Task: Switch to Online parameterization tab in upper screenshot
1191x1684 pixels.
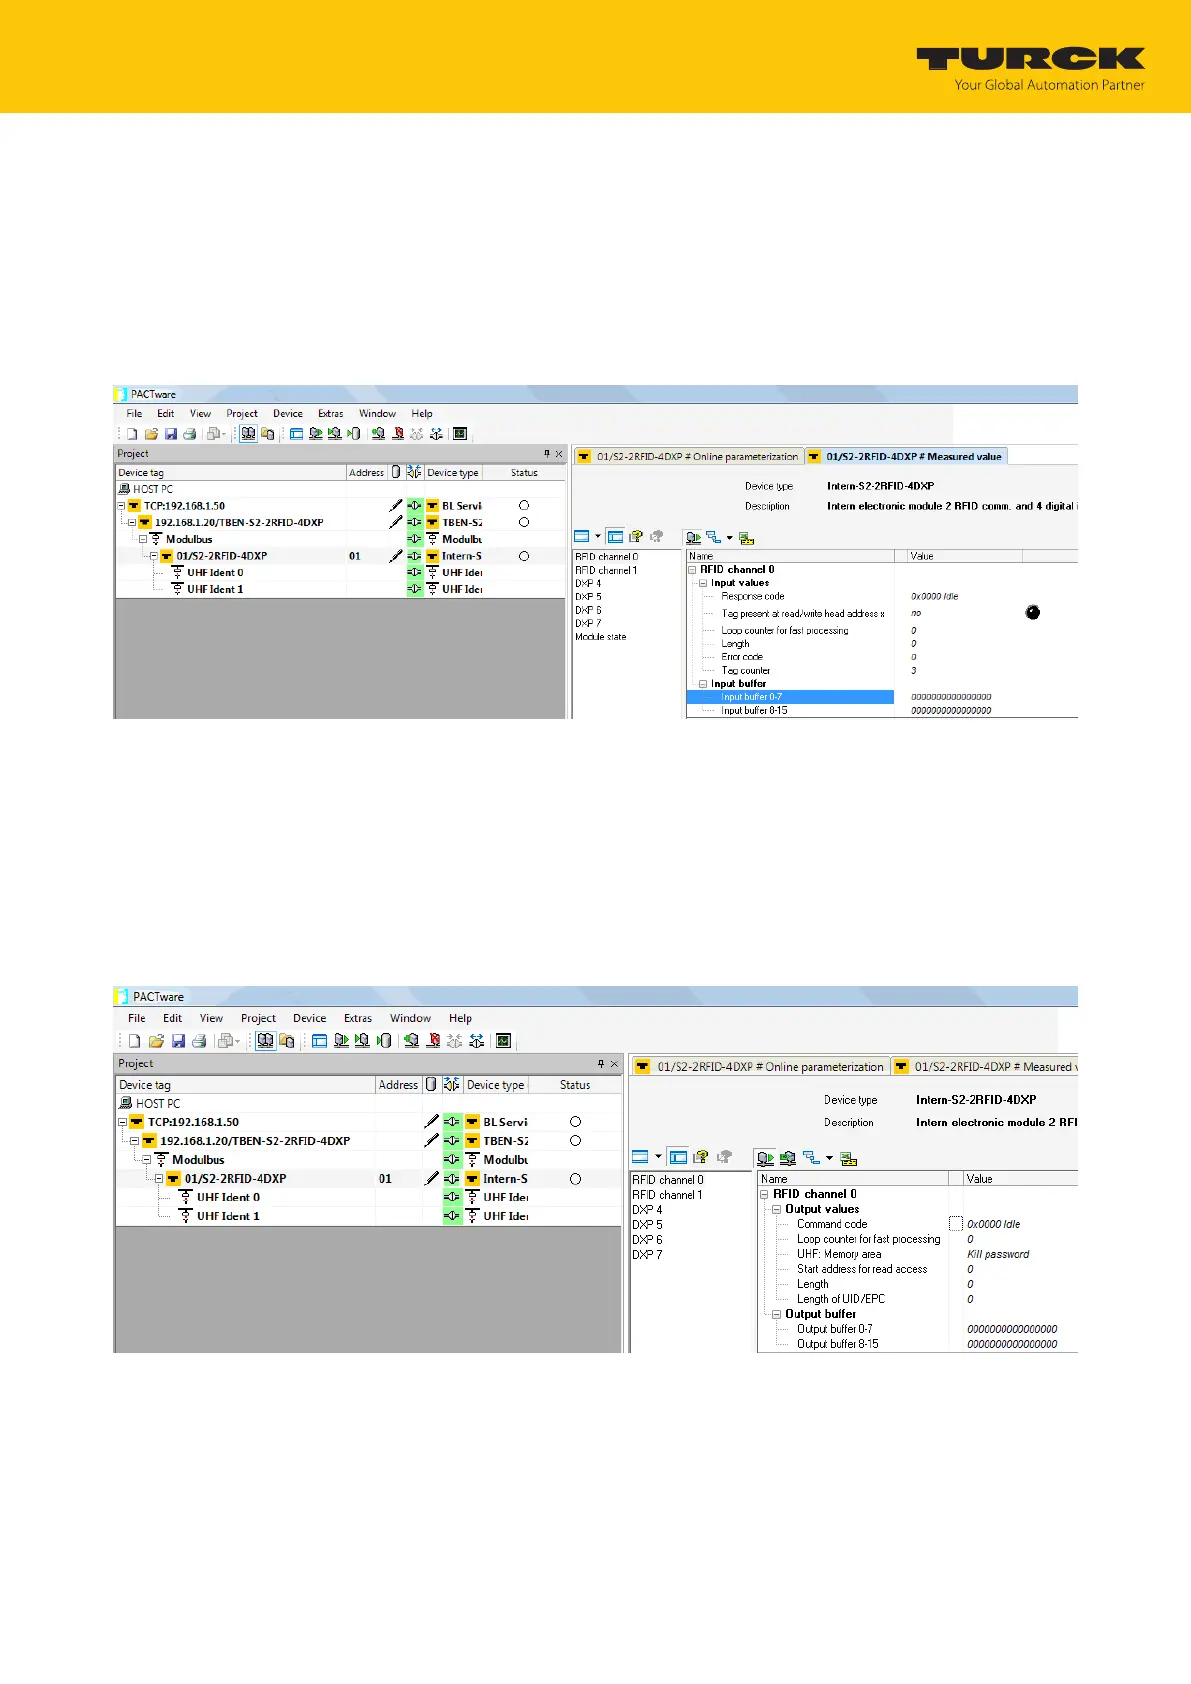Action: coord(688,456)
